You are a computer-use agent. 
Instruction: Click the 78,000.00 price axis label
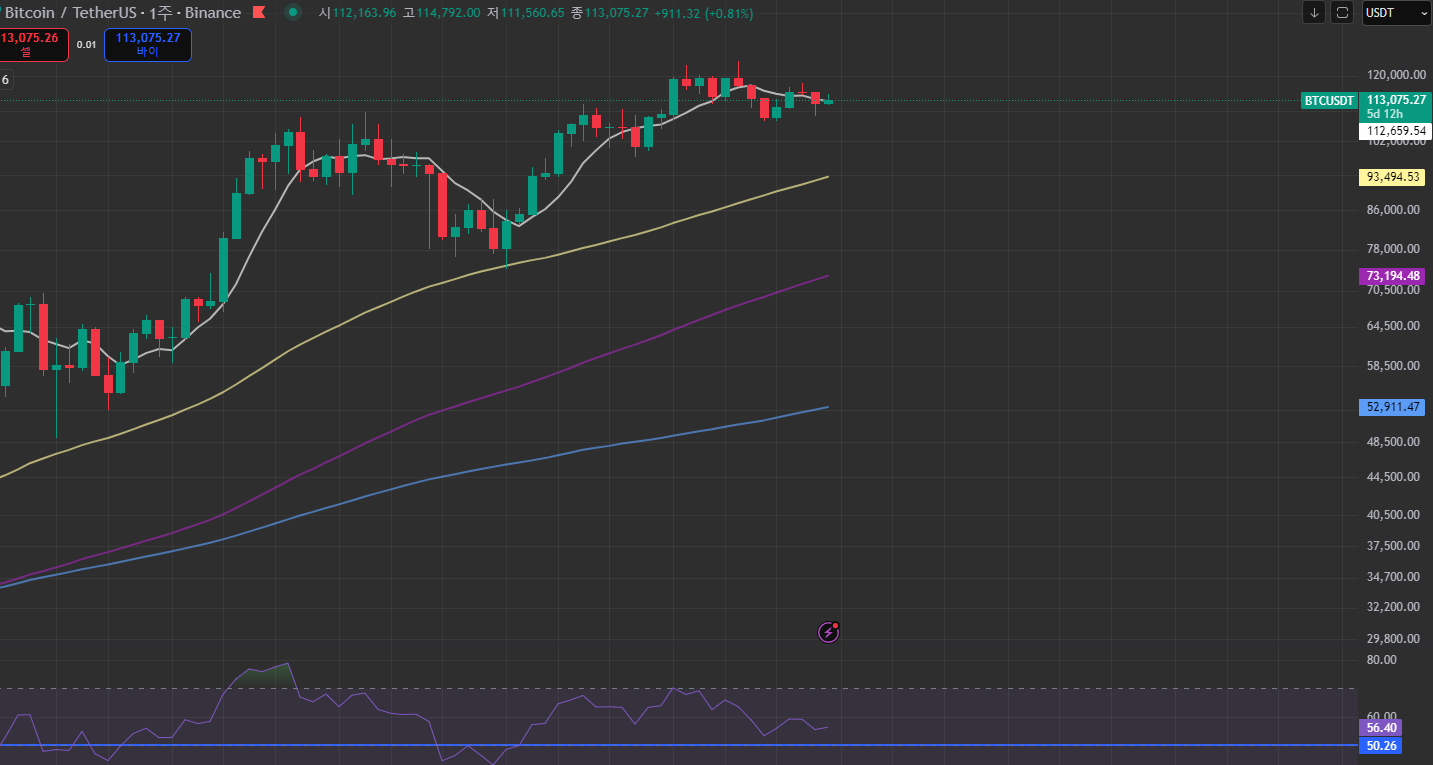coord(1394,249)
